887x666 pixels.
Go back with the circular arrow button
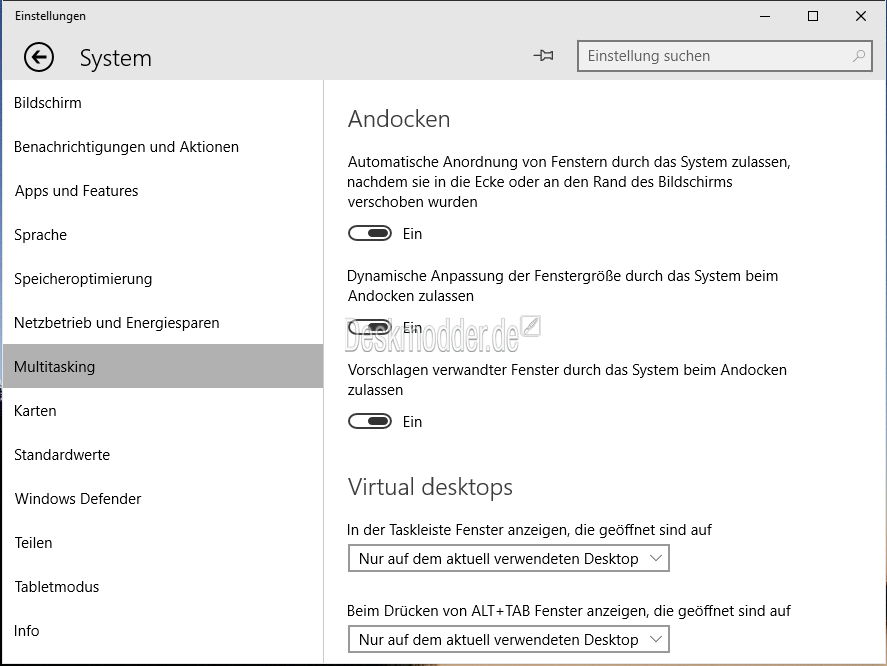pyautogui.click(x=39, y=57)
